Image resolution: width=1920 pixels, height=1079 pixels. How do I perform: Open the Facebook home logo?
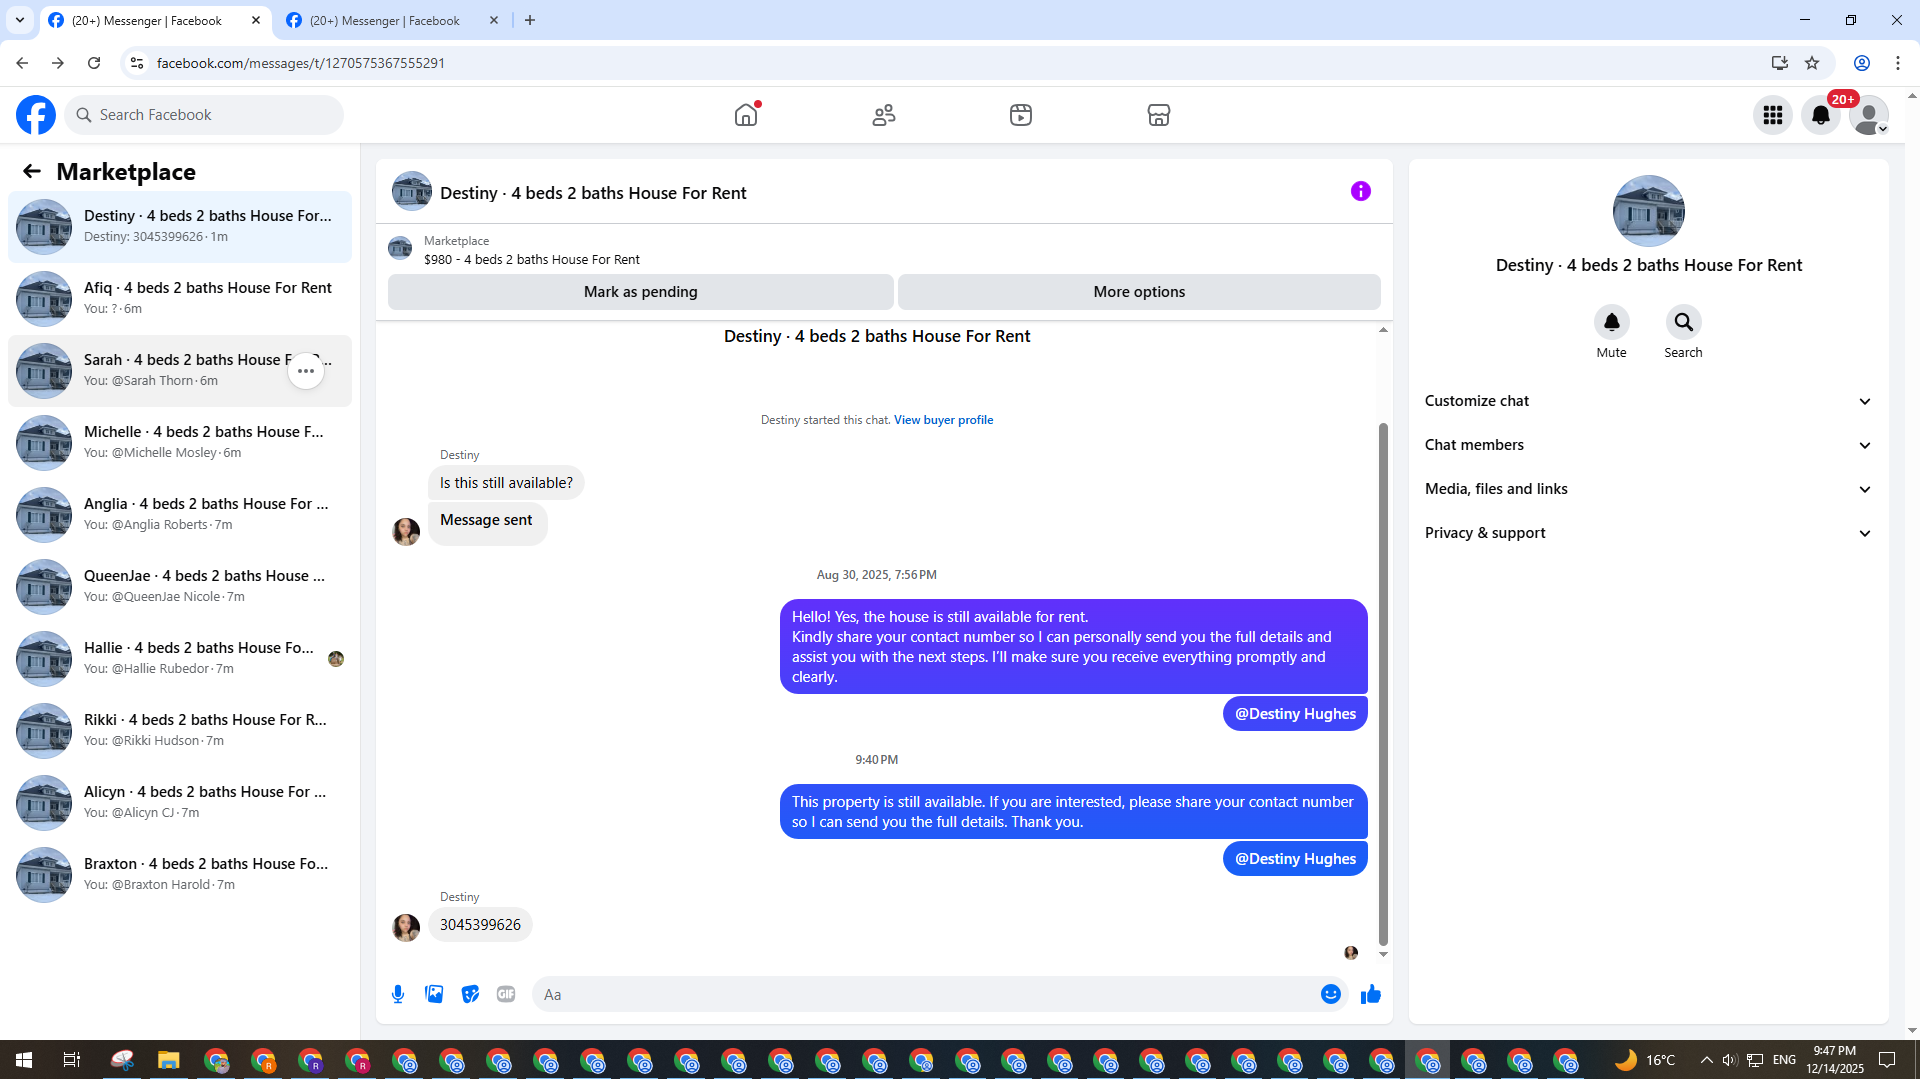(36, 115)
